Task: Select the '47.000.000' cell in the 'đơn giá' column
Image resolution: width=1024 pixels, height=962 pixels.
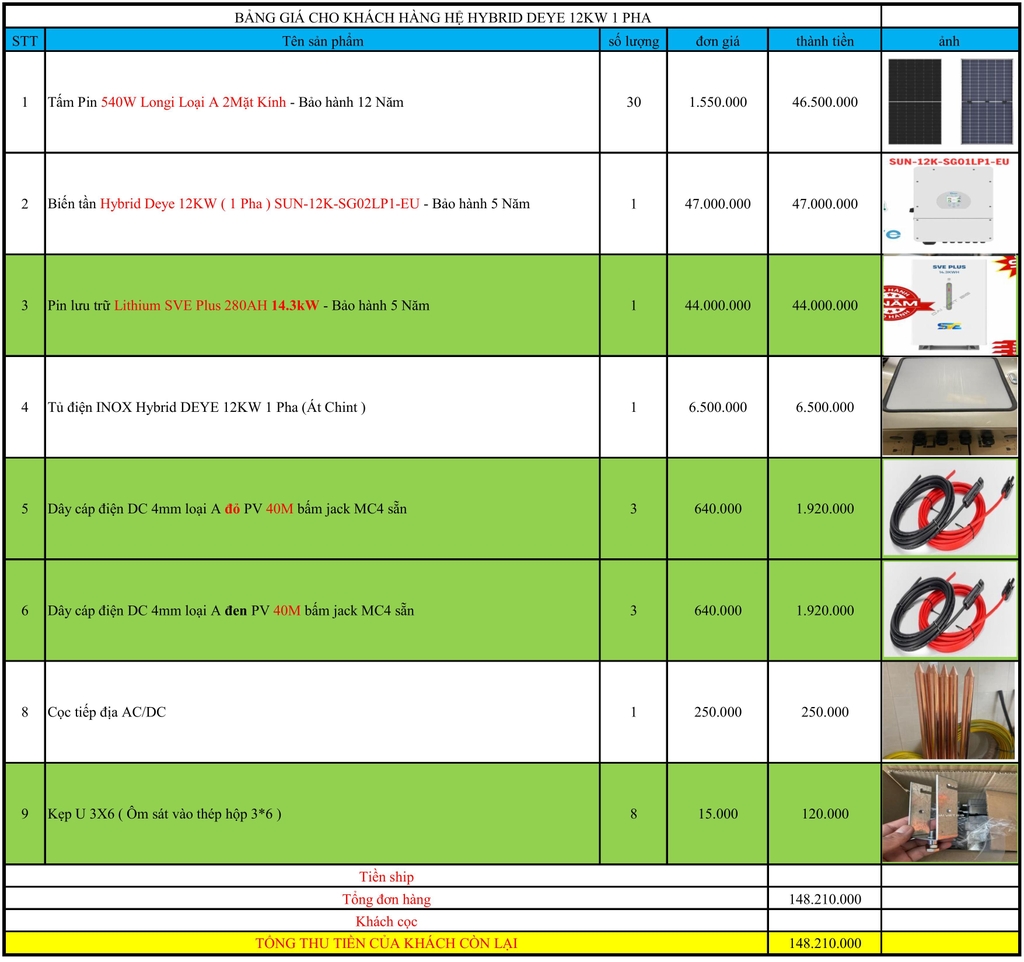Action: (718, 204)
